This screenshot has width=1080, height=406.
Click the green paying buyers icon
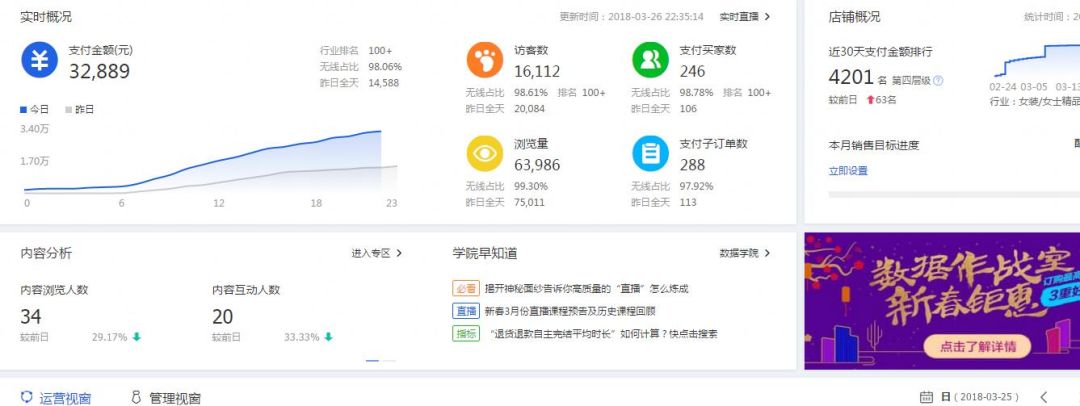coord(650,60)
